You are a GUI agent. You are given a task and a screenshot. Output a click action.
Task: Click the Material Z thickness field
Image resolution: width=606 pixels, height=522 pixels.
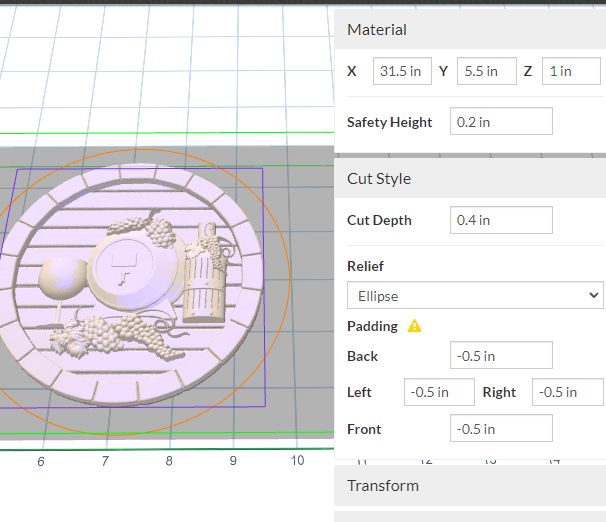click(x=571, y=71)
